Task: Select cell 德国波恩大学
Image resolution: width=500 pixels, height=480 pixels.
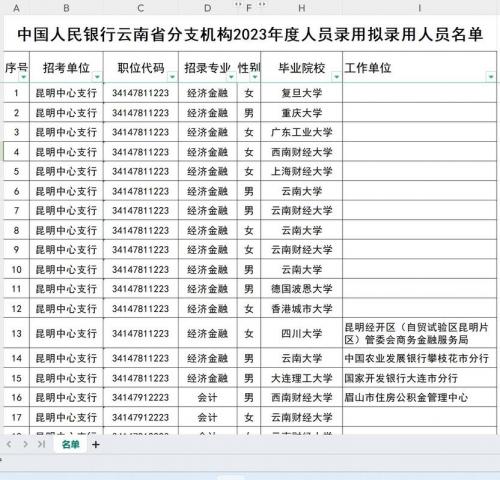Action: 302,289
